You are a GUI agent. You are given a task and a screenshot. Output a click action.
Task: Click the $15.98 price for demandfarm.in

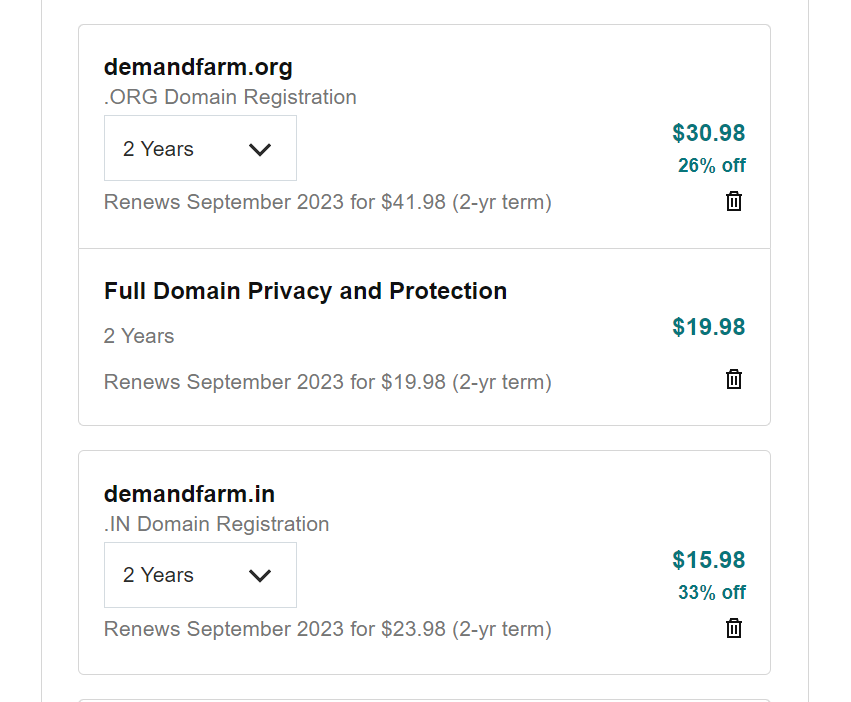(709, 560)
